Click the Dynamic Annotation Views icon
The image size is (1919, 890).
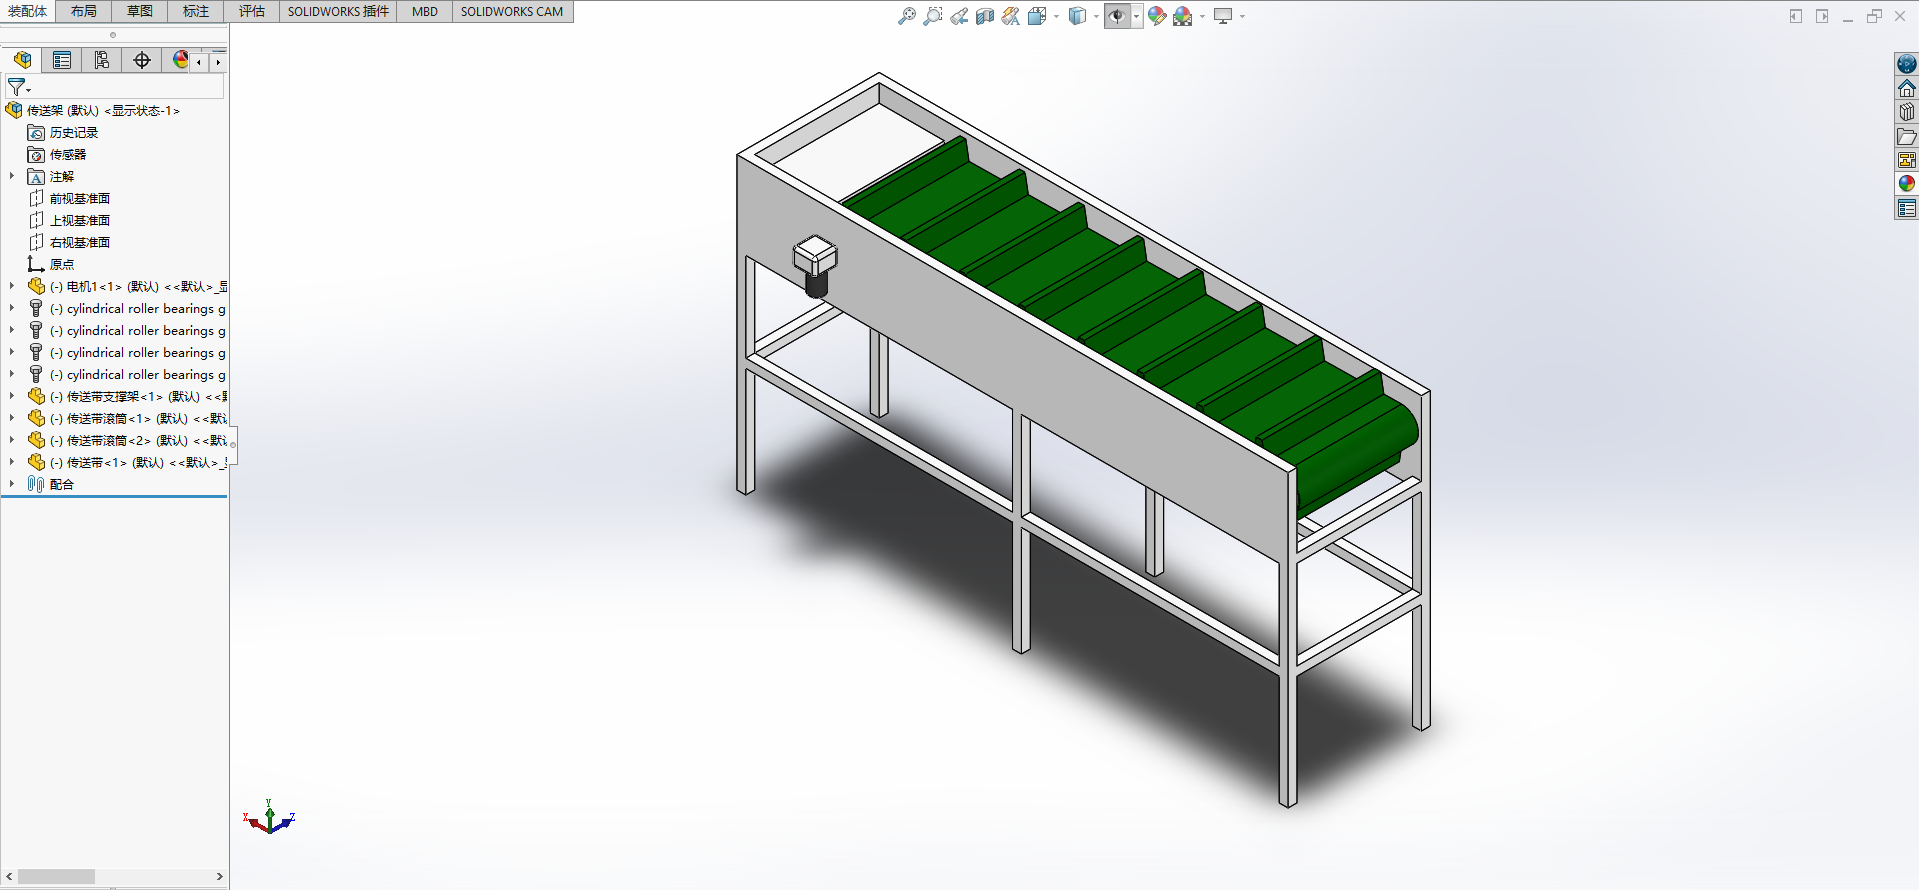tap(1011, 16)
